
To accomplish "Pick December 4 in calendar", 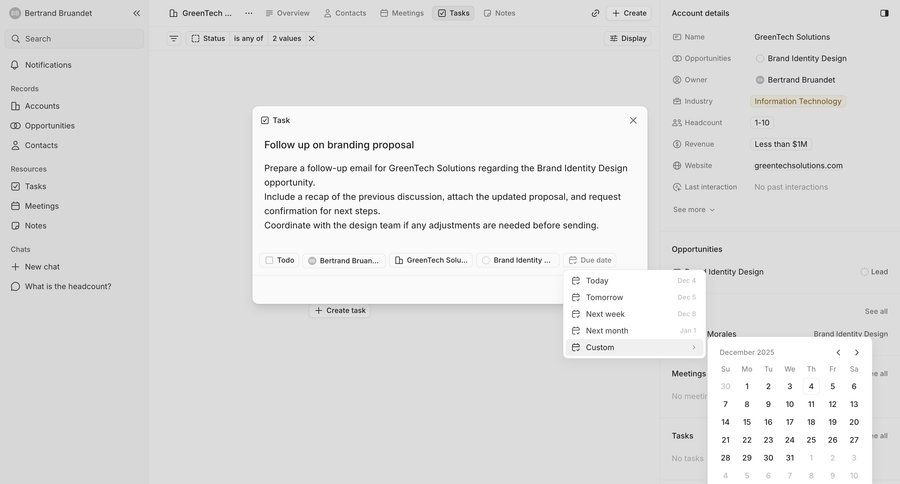I will point(811,386).
